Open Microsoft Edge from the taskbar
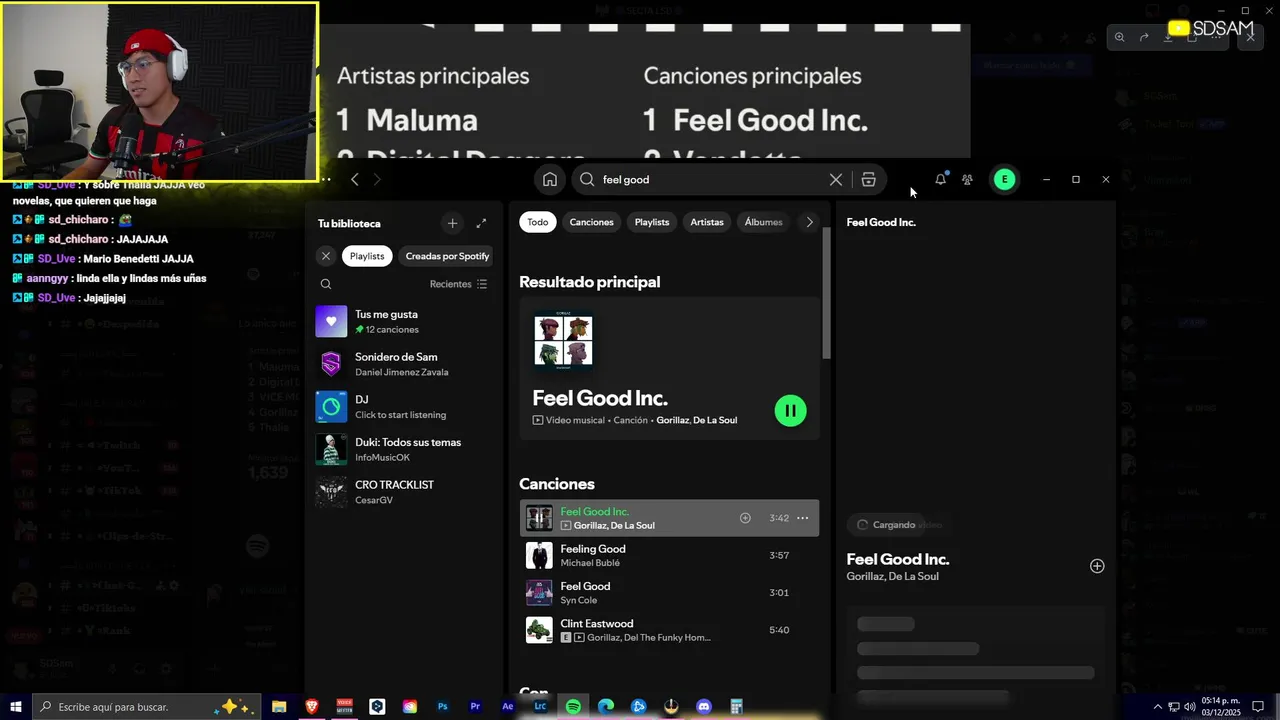The height and width of the screenshot is (720, 1280). click(x=605, y=707)
